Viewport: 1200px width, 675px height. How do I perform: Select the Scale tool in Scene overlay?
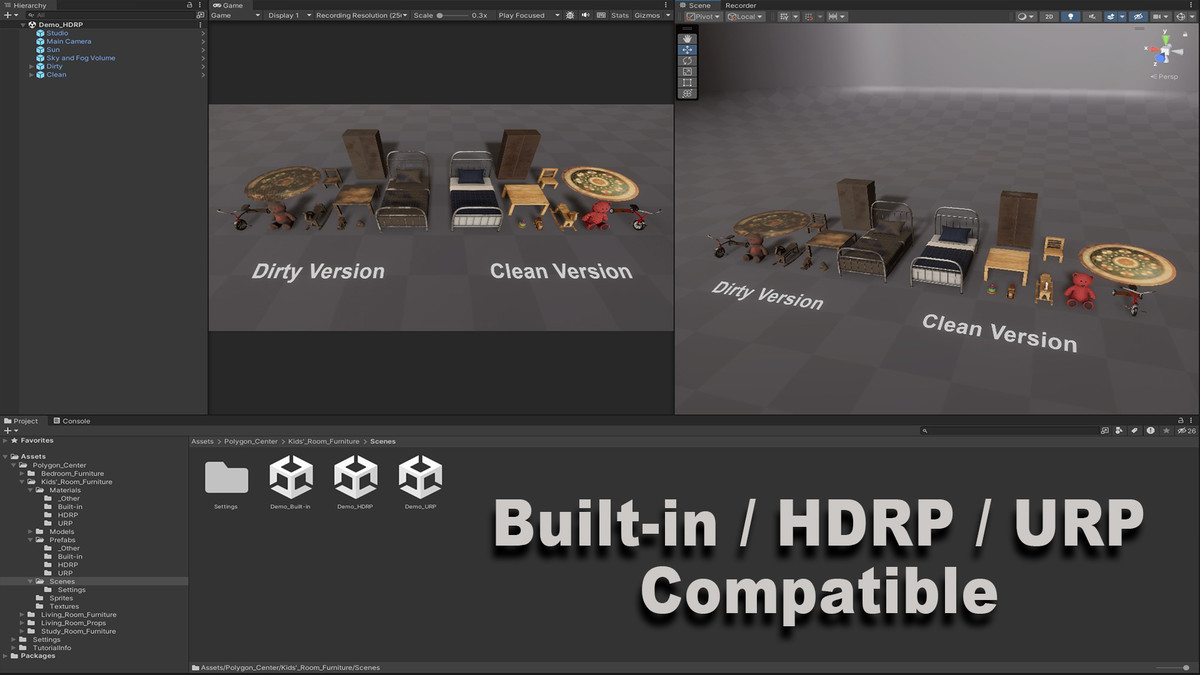687,71
